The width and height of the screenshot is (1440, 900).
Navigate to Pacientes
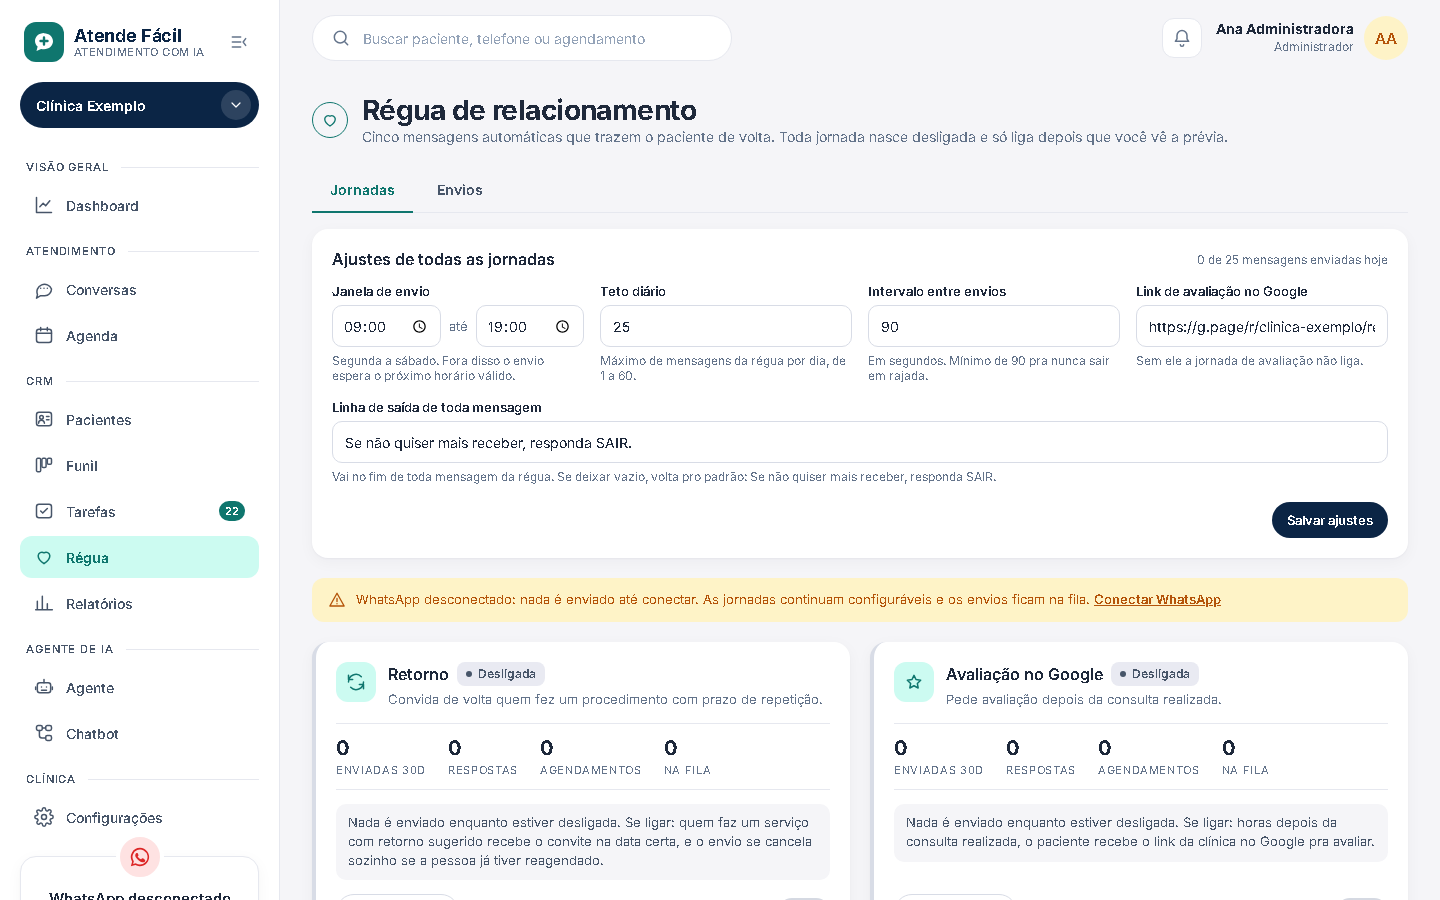click(x=139, y=420)
